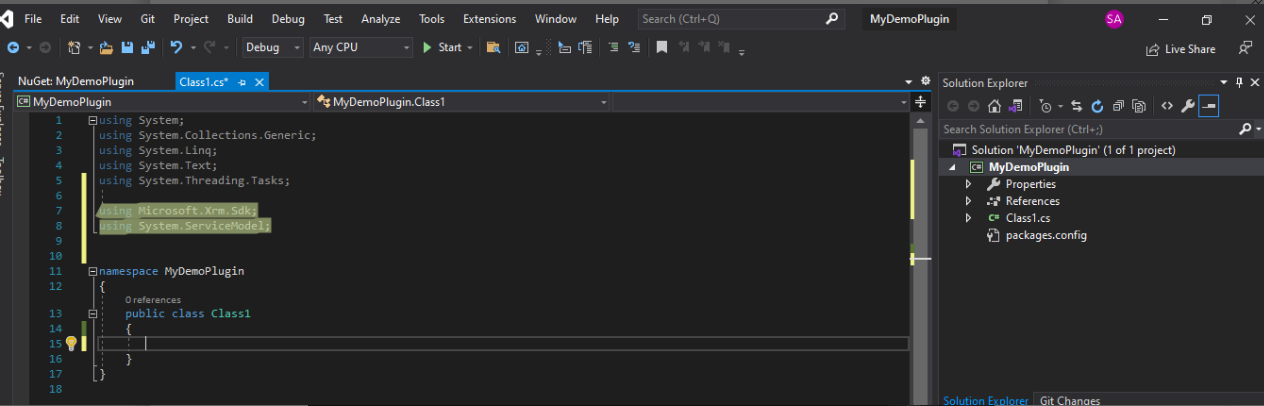Undo the last edit with the undo arrow

pos(176,47)
